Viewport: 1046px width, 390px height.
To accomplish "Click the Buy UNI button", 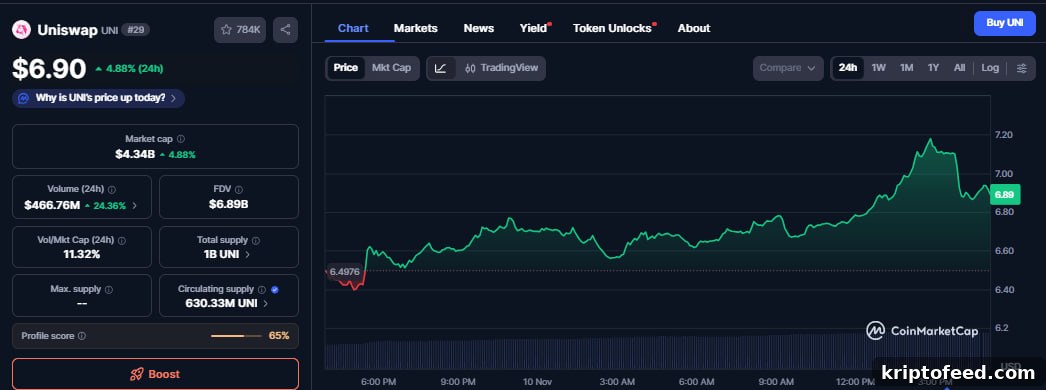I will tap(1005, 23).
